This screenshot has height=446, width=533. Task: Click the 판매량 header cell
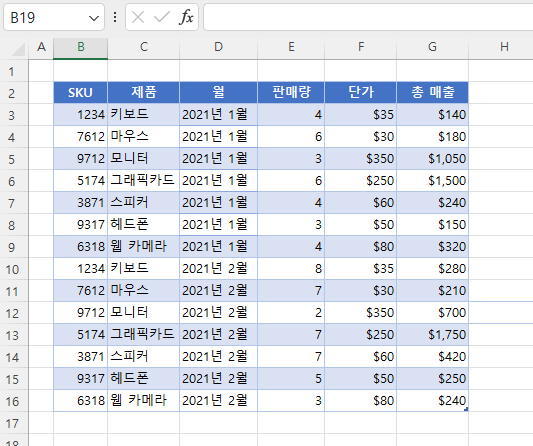pos(291,92)
